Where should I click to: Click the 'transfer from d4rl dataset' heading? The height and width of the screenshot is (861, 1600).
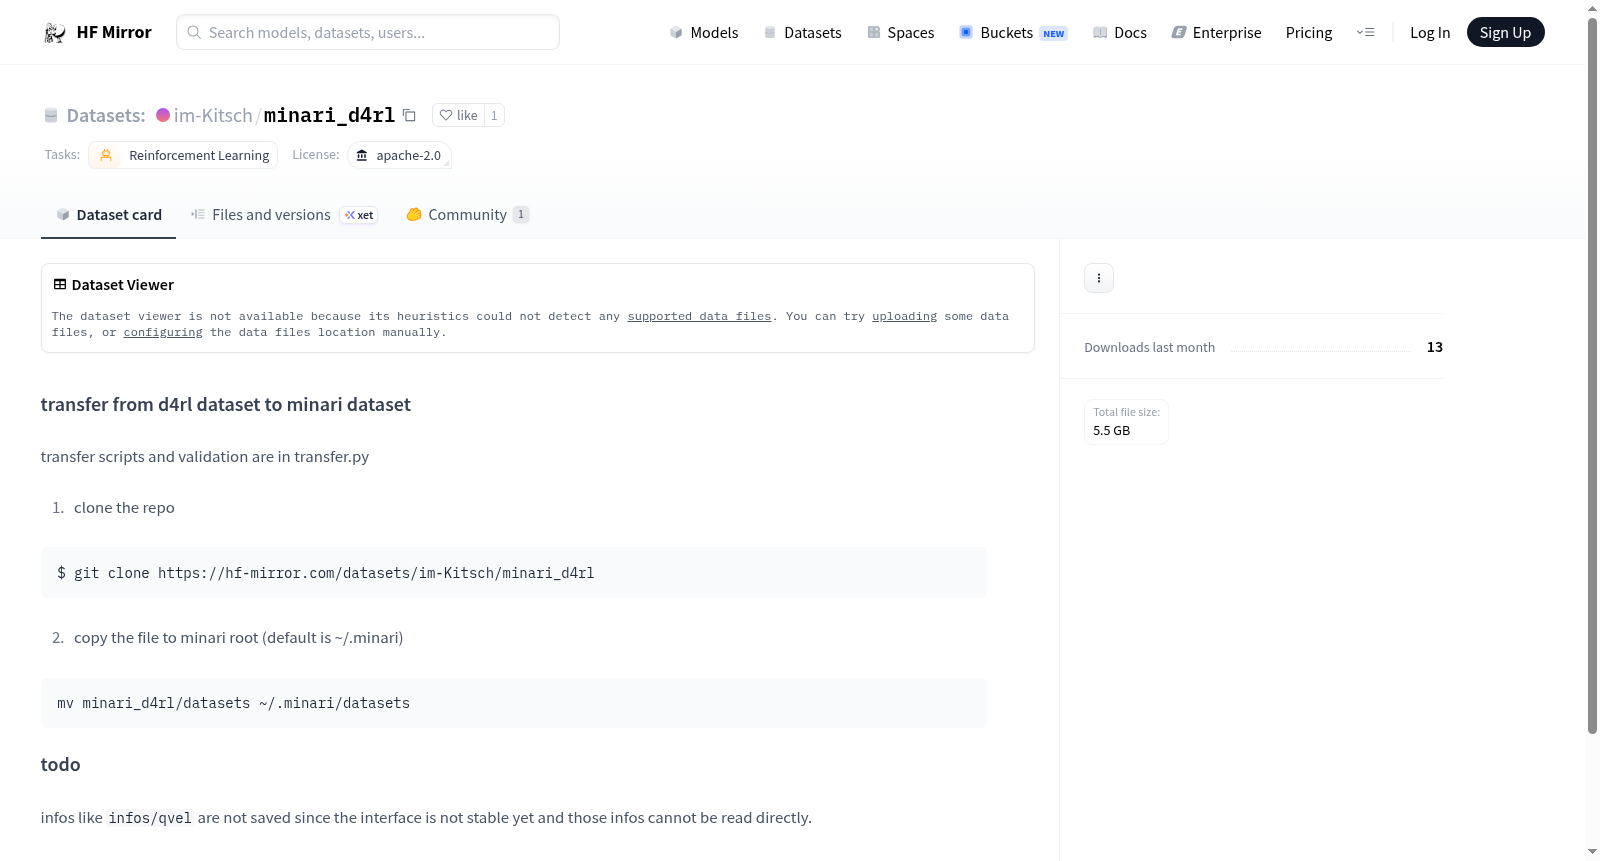(226, 405)
